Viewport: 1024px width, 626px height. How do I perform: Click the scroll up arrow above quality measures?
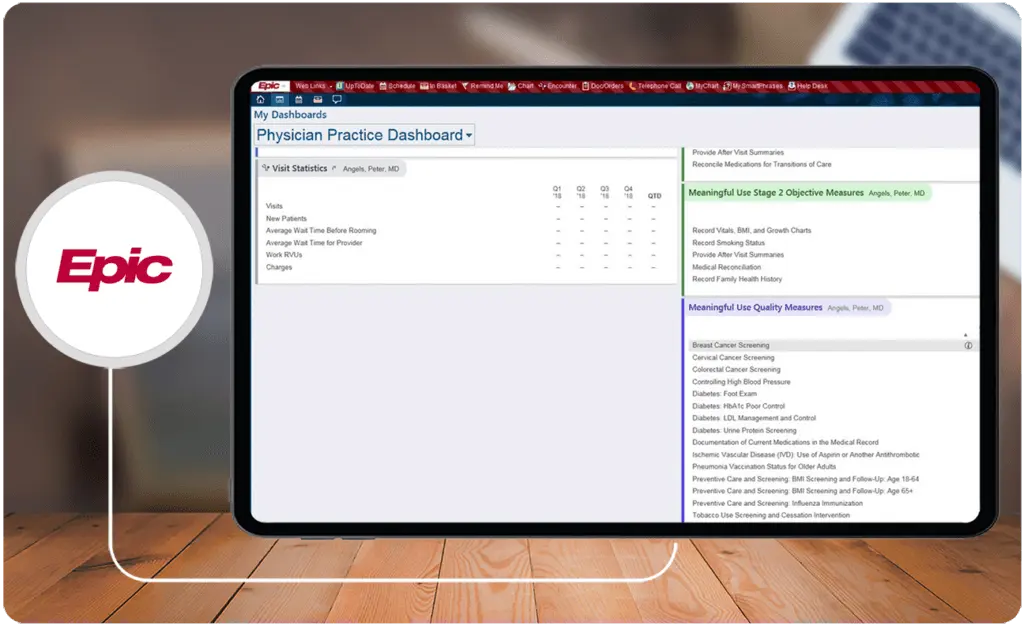pos(965,335)
